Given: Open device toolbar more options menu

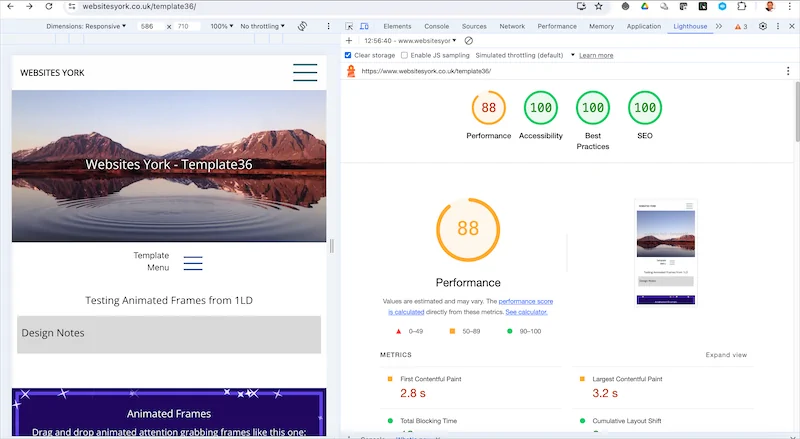Looking at the screenshot, I should point(329,26).
